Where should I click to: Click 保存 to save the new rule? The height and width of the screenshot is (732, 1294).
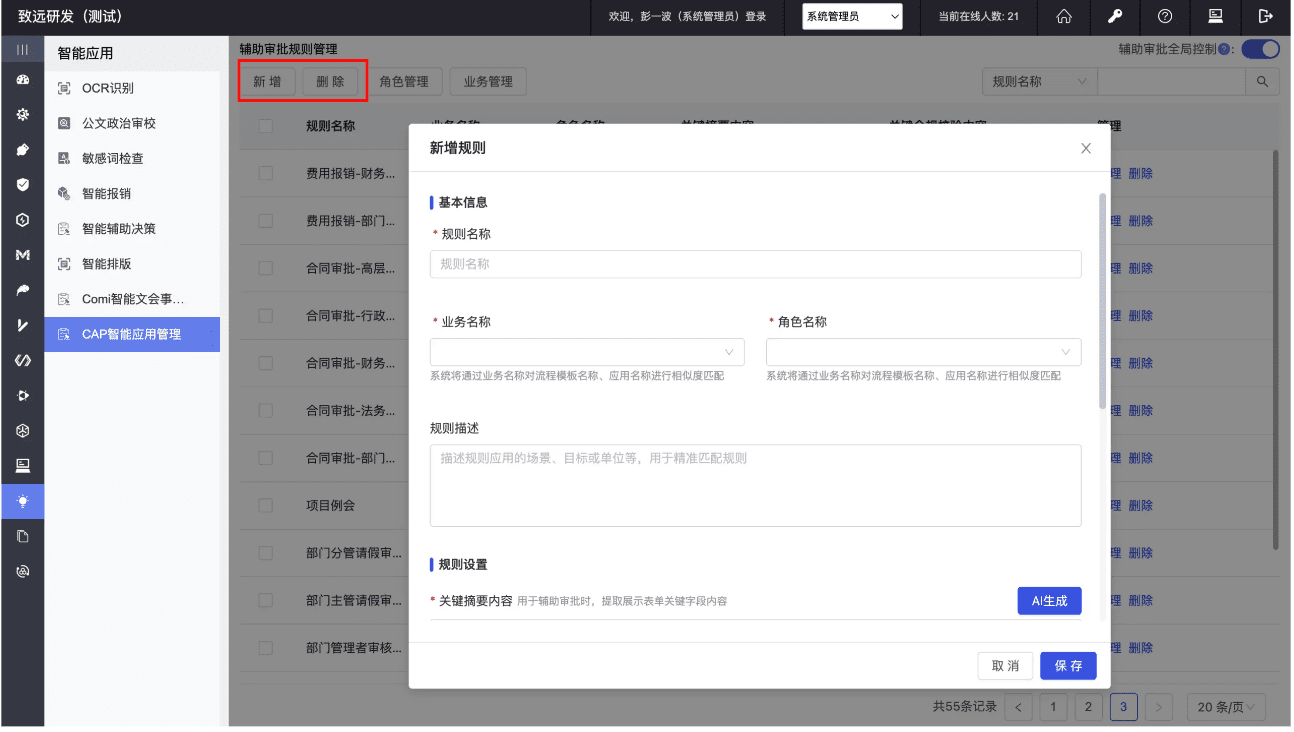pos(1068,666)
